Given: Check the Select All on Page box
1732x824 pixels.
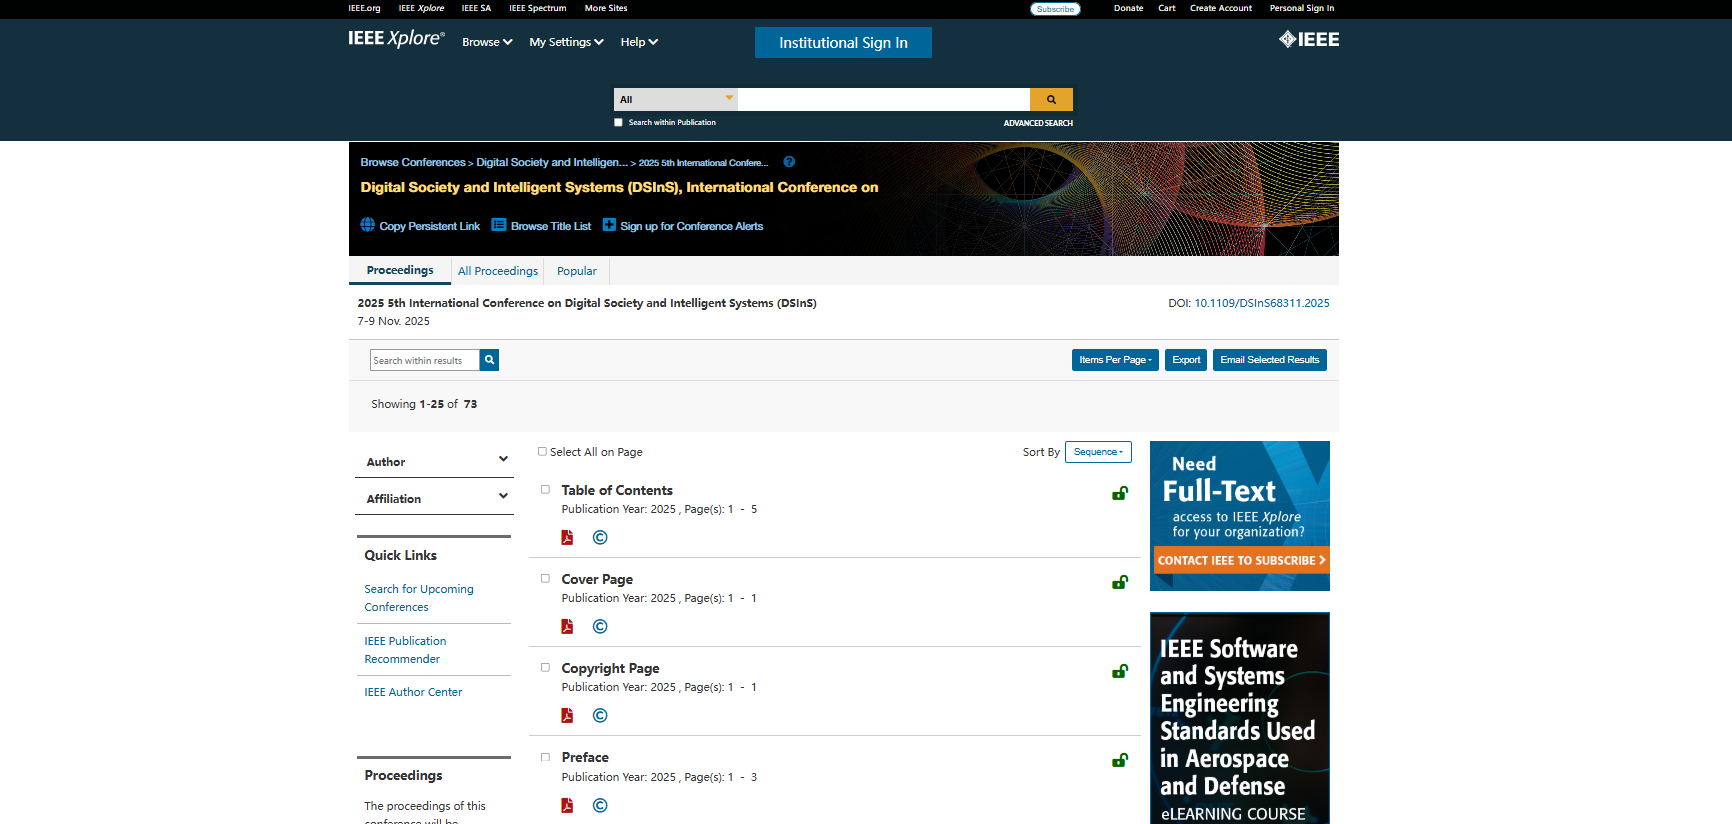Looking at the screenshot, I should pyautogui.click(x=542, y=452).
